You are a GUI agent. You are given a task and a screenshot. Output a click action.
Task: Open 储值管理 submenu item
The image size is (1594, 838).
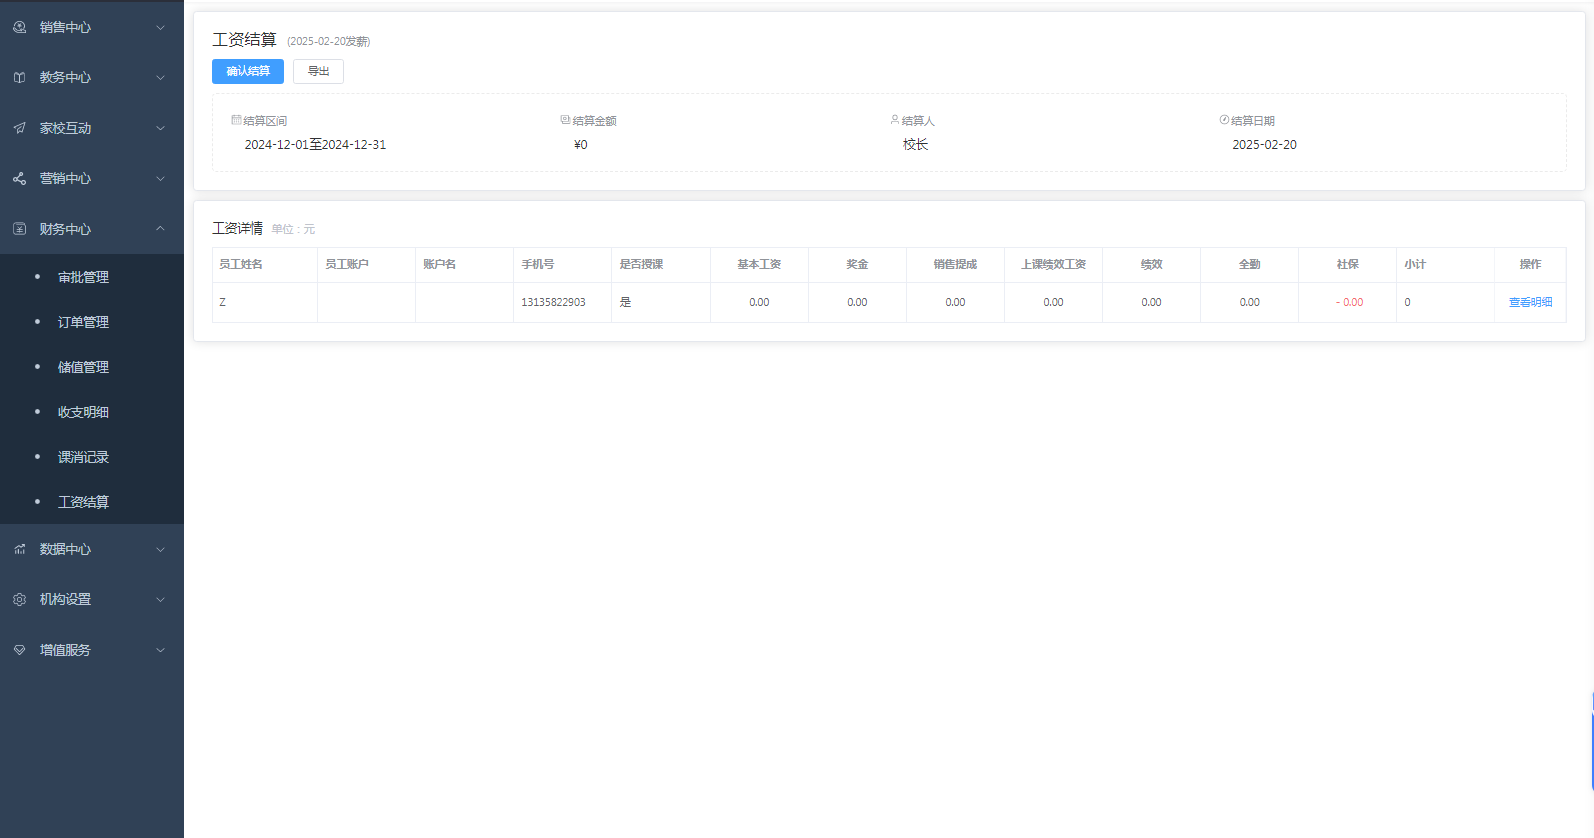(92, 367)
